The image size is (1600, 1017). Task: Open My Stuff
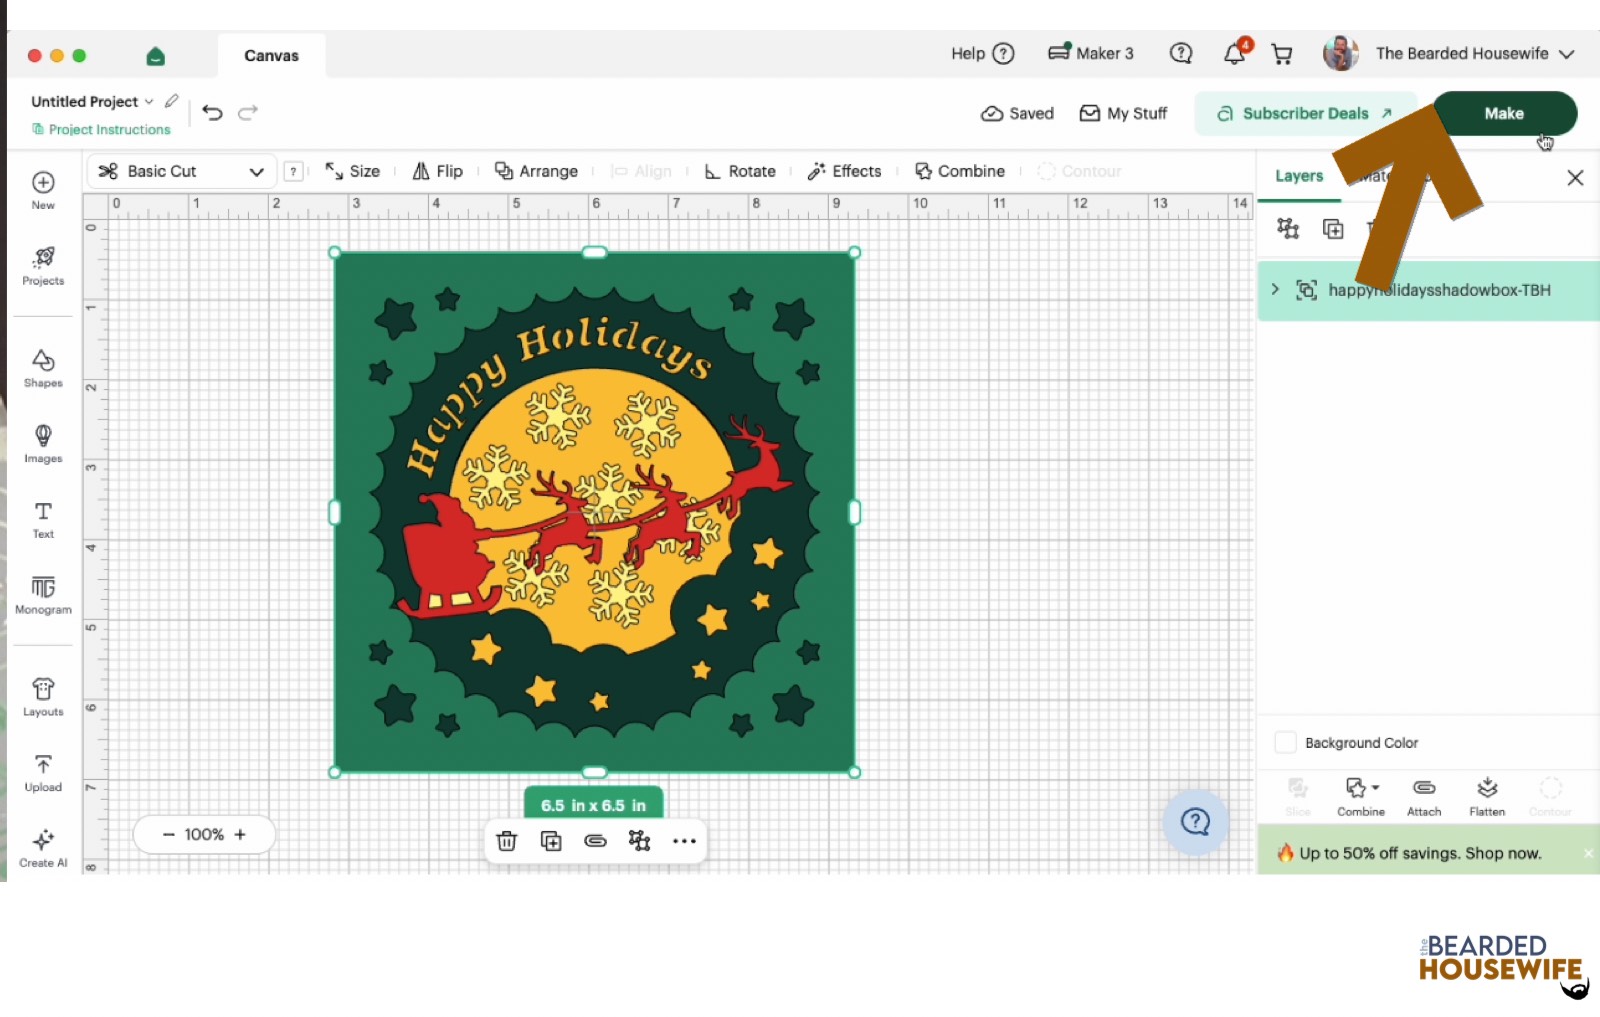(1123, 113)
